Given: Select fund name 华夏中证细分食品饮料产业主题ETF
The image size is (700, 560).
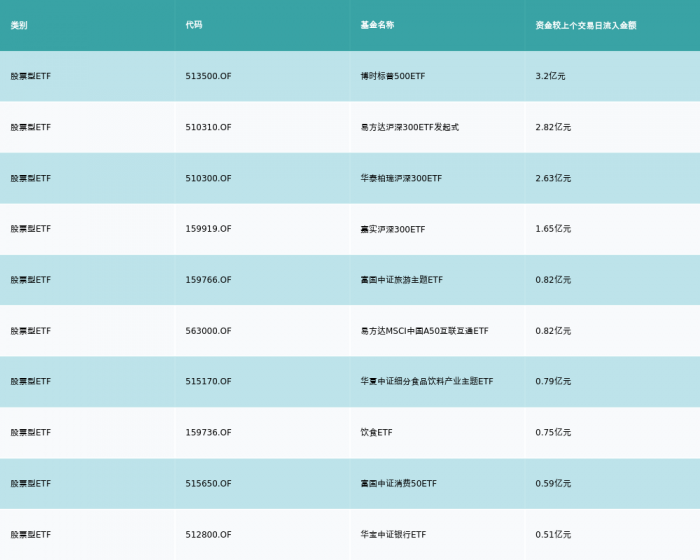Looking at the screenshot, I should (427, 381).
